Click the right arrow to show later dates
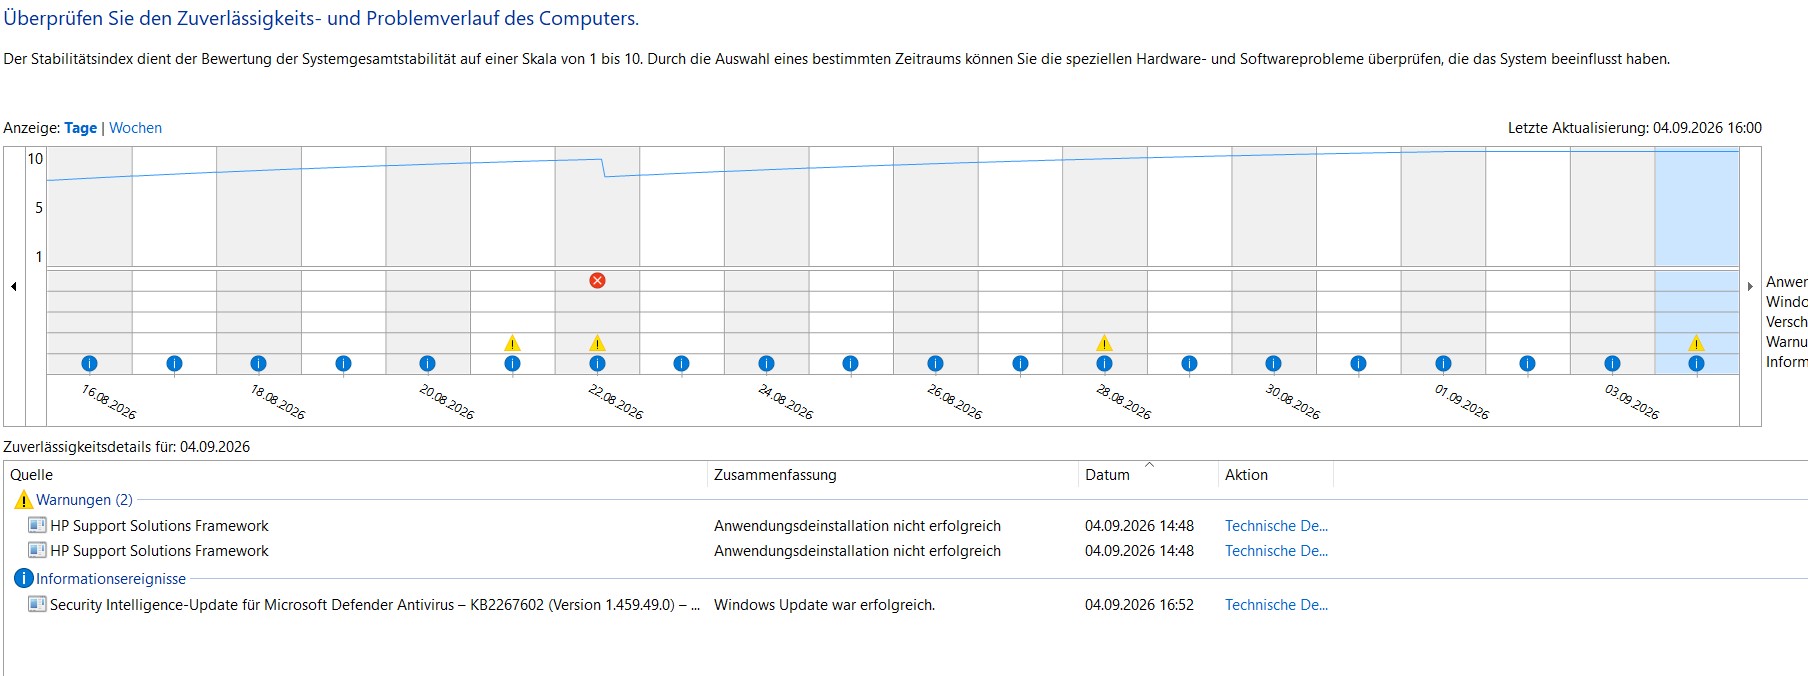This screenshot has width=1808, height=676. 1750,286
